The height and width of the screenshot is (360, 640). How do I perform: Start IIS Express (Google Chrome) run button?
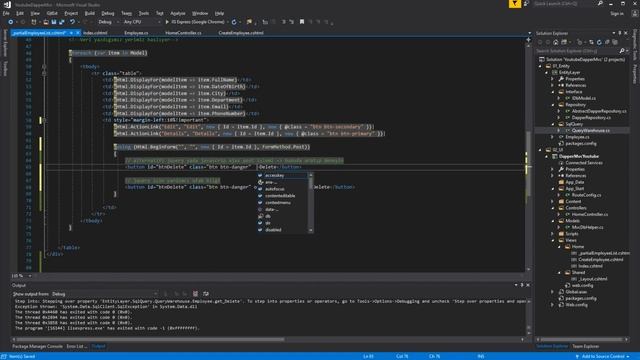pyautogui.click(x=196, y=22)
